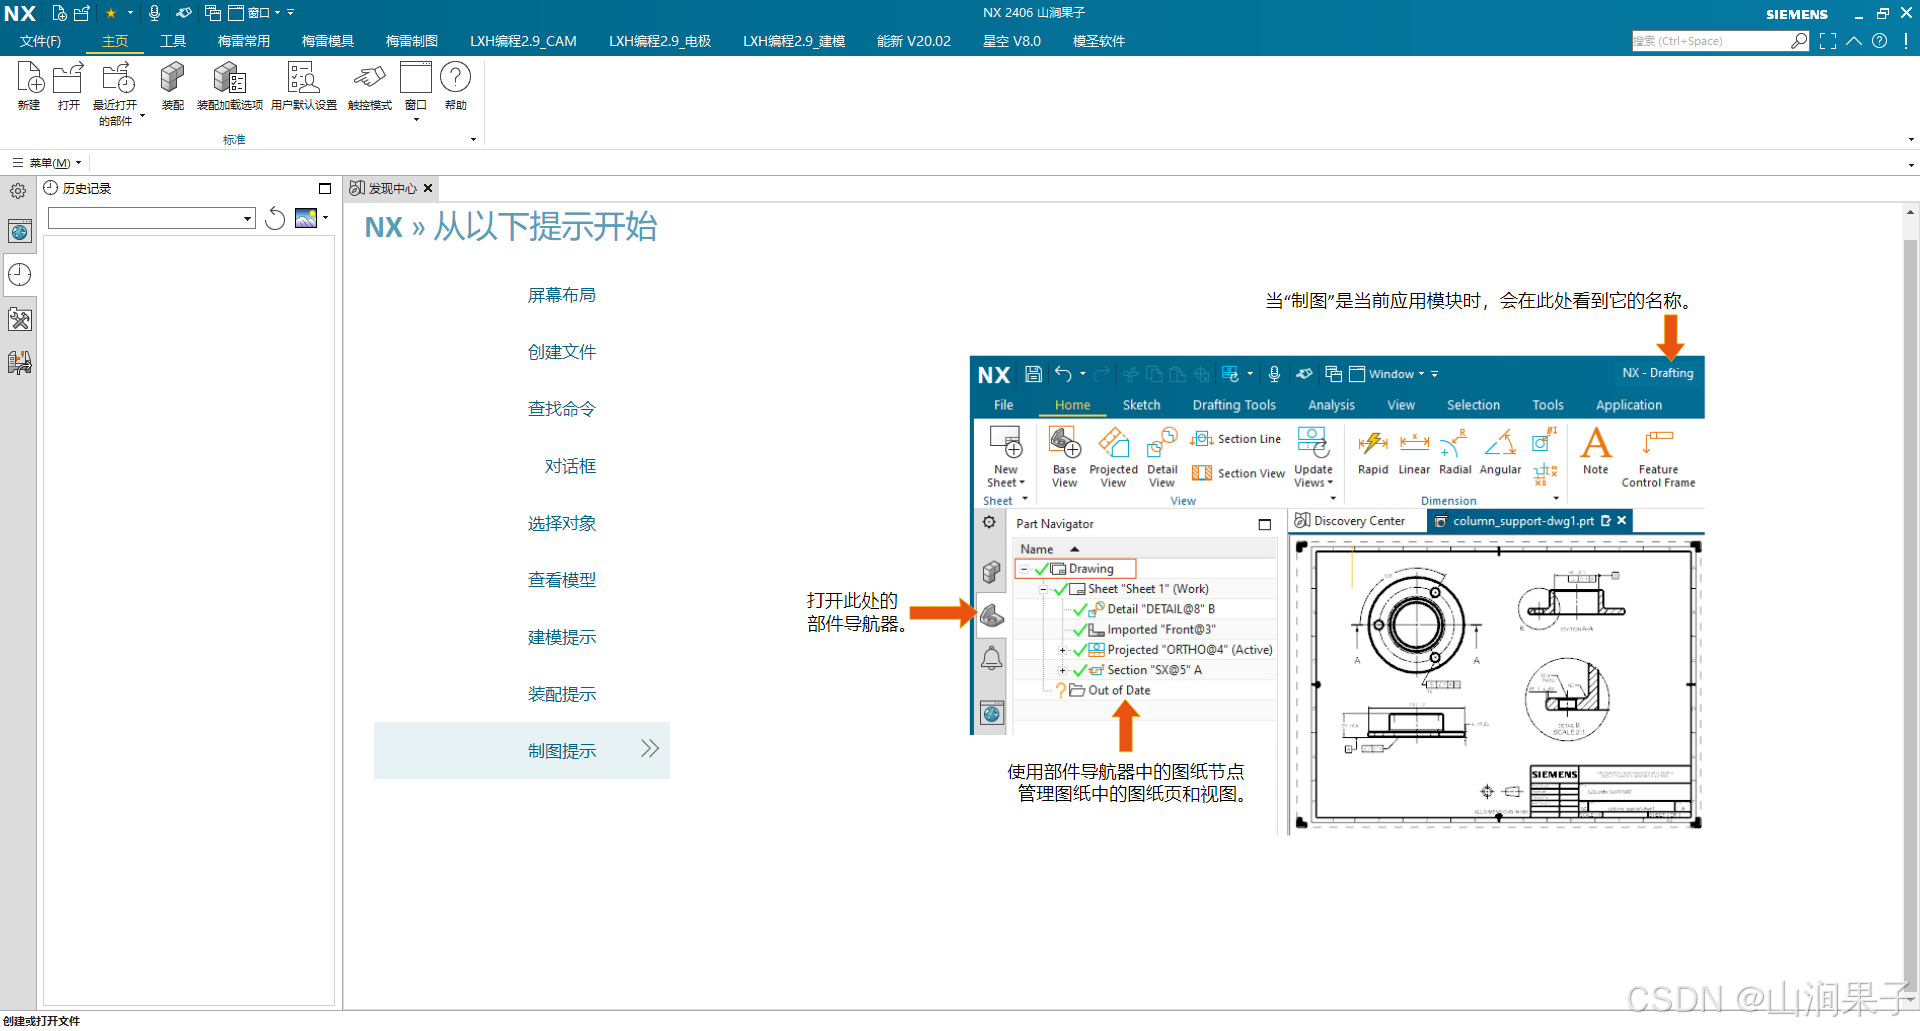Click the 最近打开的部件 ribbon icon
The width and height of the screenshot is (1920, 1031).
[116, 80]
